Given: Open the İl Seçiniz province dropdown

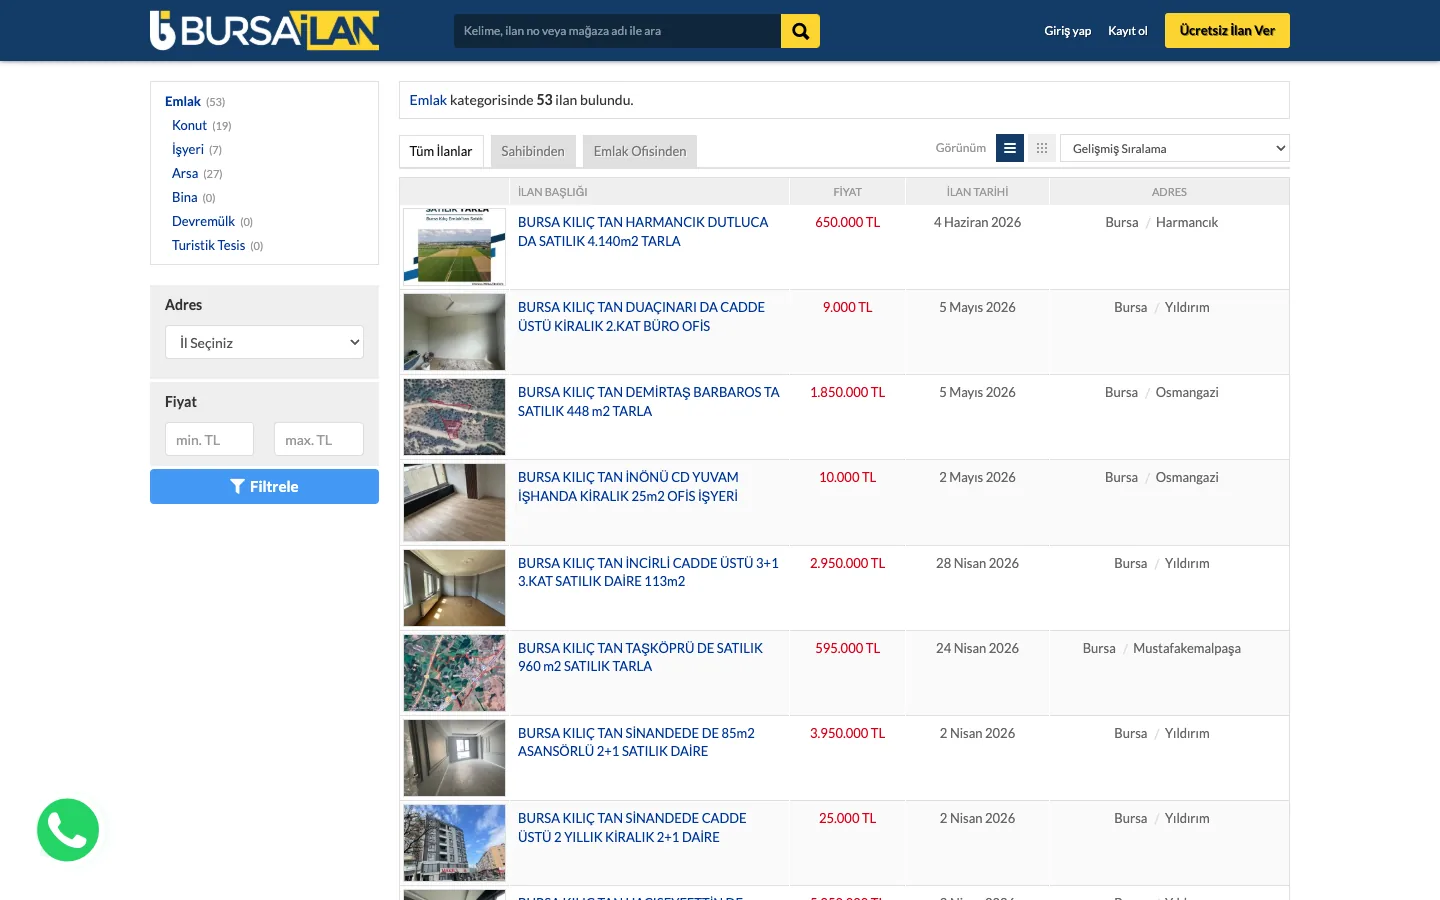Looking at the screenshot, I should pos(264,342).
